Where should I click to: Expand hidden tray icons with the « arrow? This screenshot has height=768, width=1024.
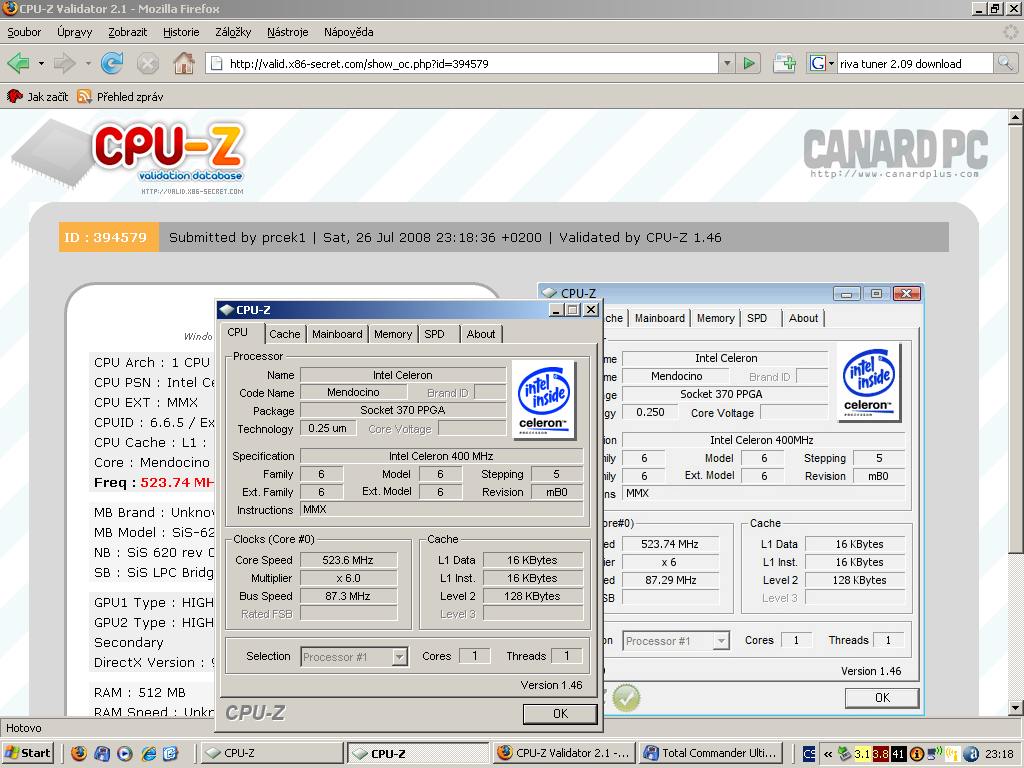827,754
